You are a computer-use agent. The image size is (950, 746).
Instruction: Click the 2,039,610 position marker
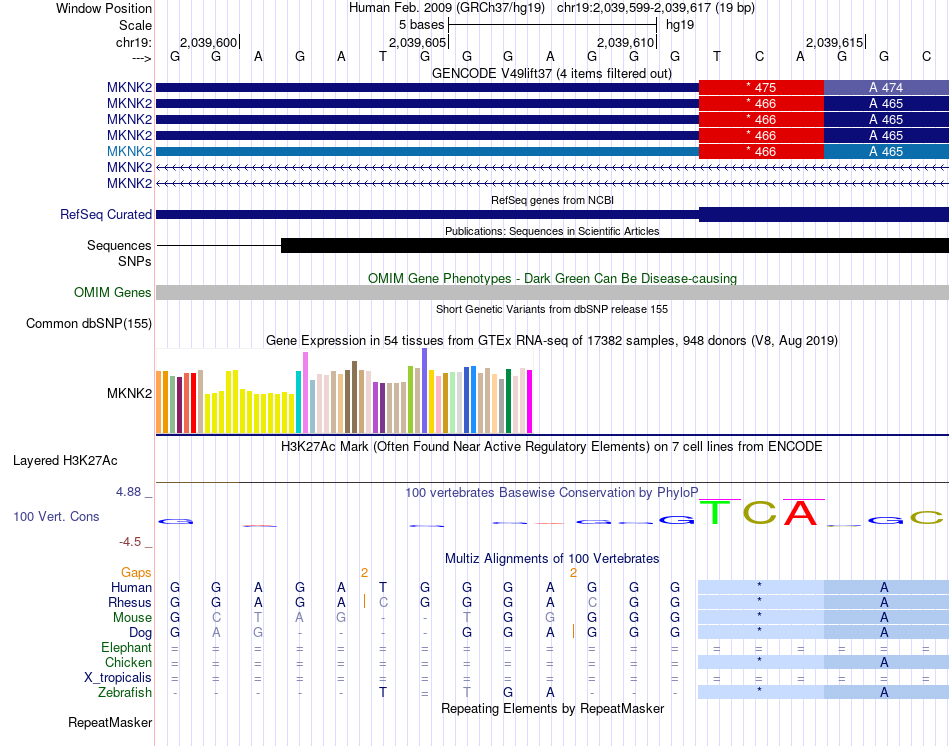pos(626,42)
